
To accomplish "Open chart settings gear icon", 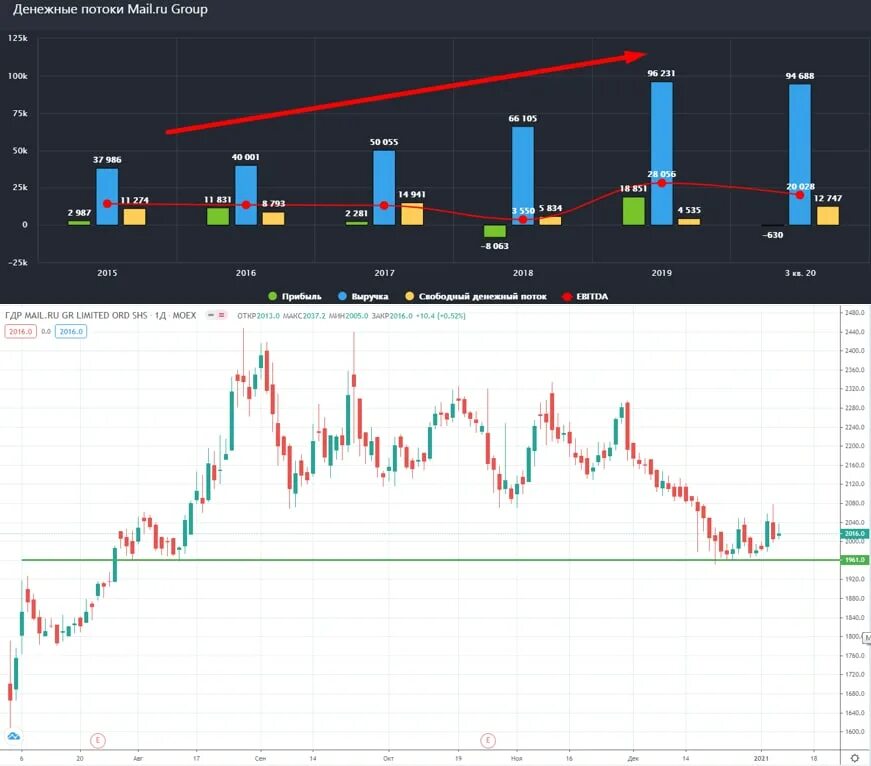I will 855,758.
